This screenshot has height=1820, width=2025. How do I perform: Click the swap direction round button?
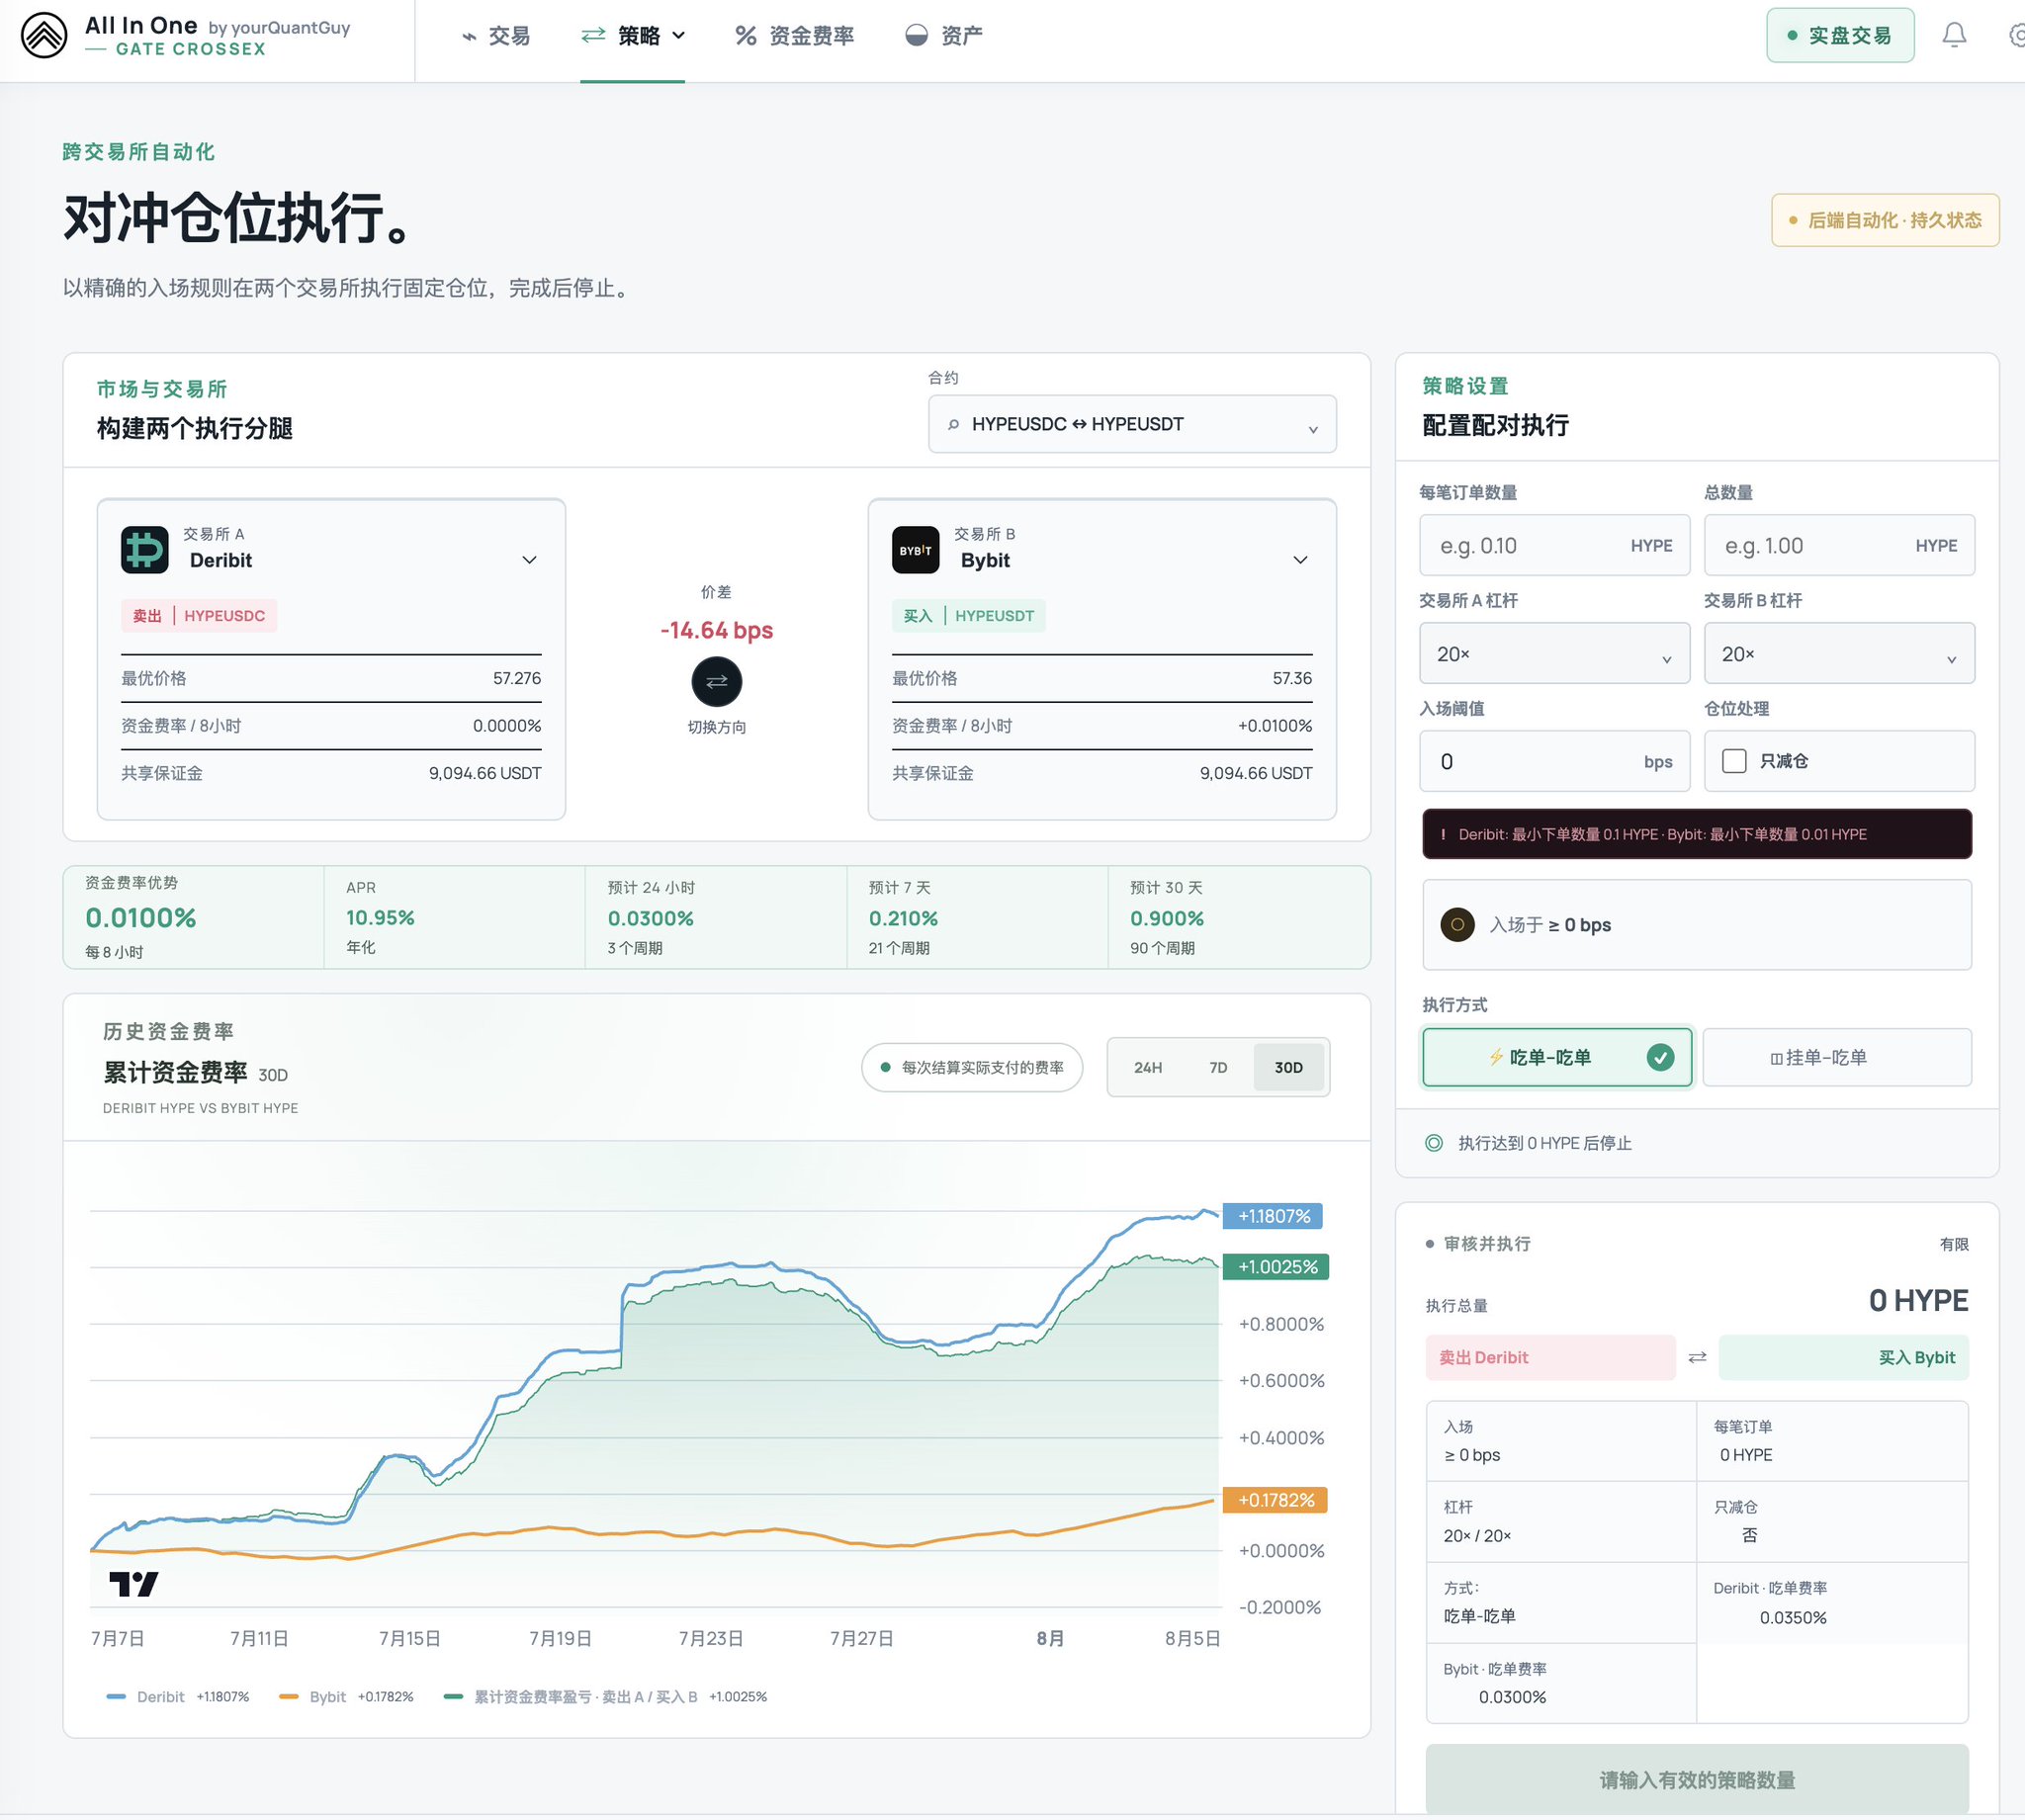point(716,682)
